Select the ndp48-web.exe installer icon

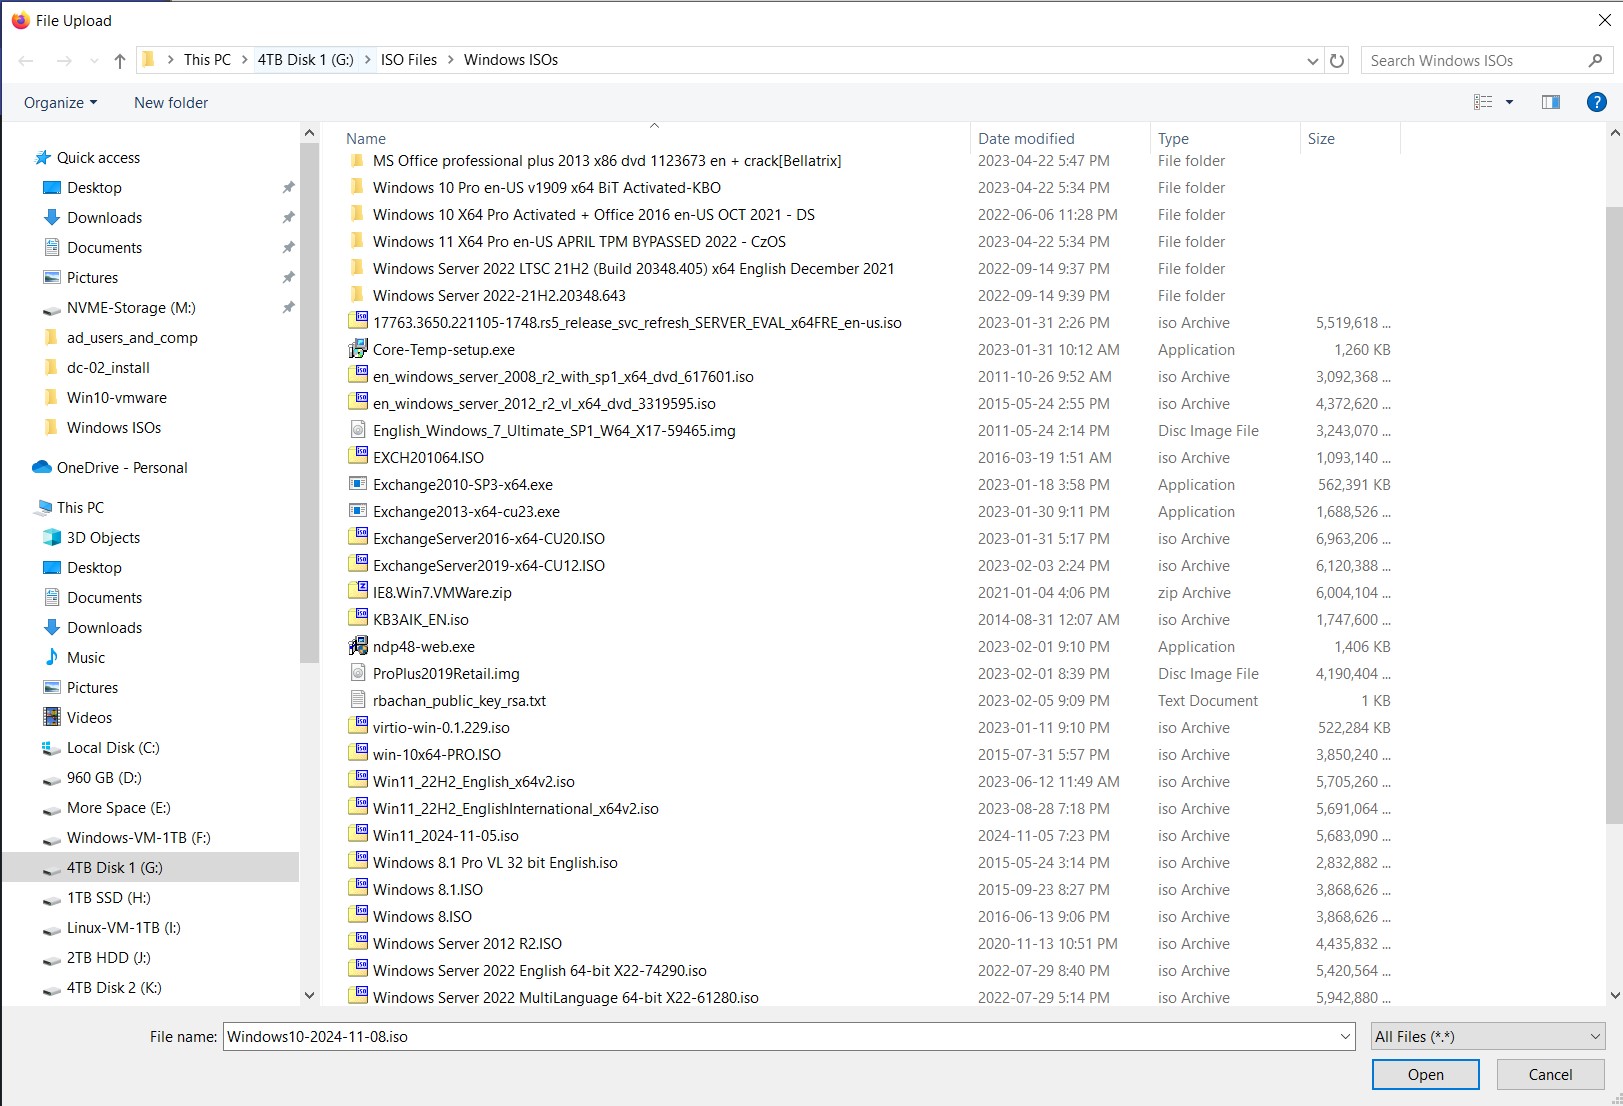357,647
